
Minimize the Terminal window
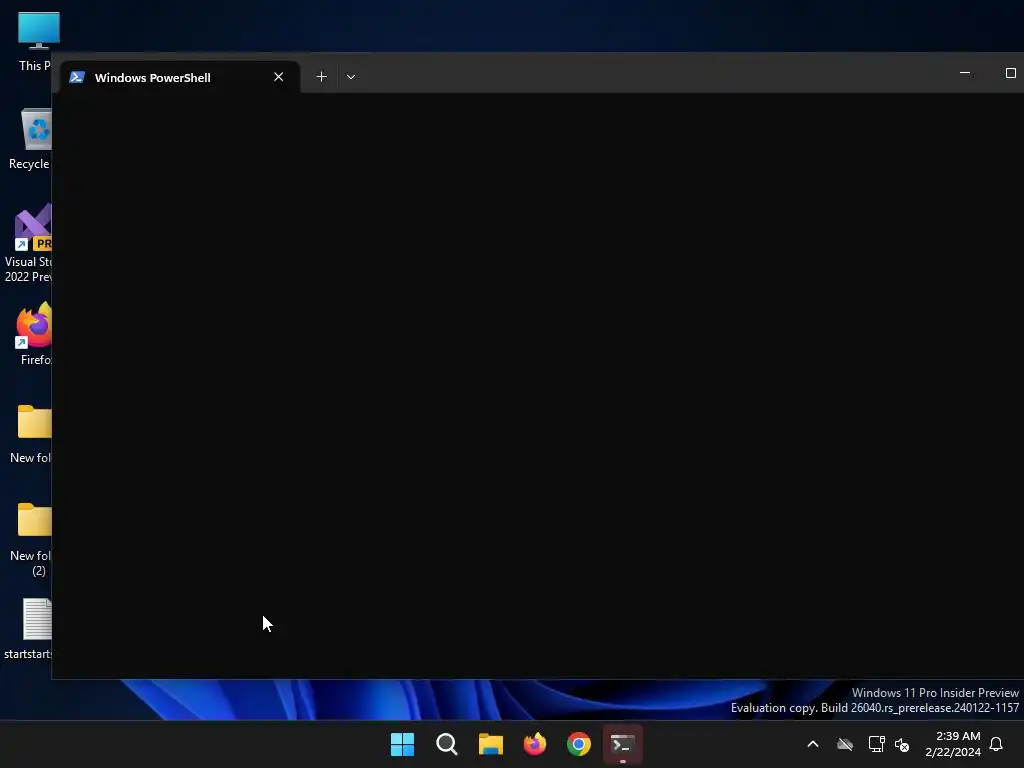pos(965,73)
